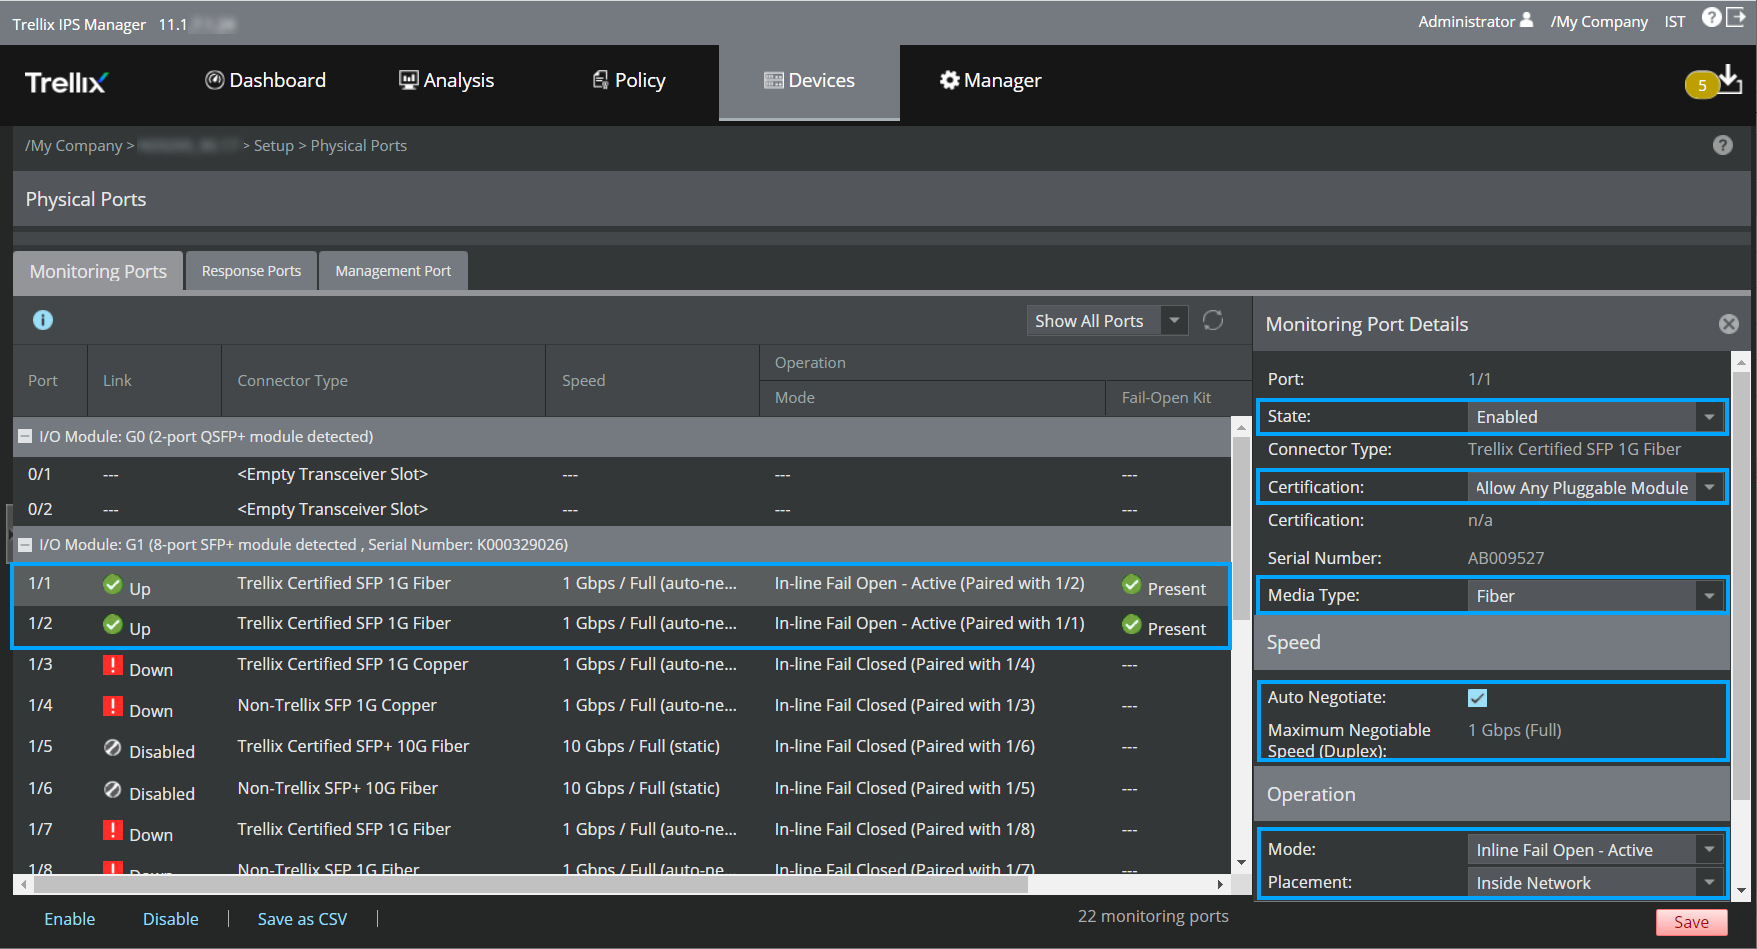The height and width of the screenshot is (949, 1757).
Task: Open the Devices menu
Action: click(809, 81)
